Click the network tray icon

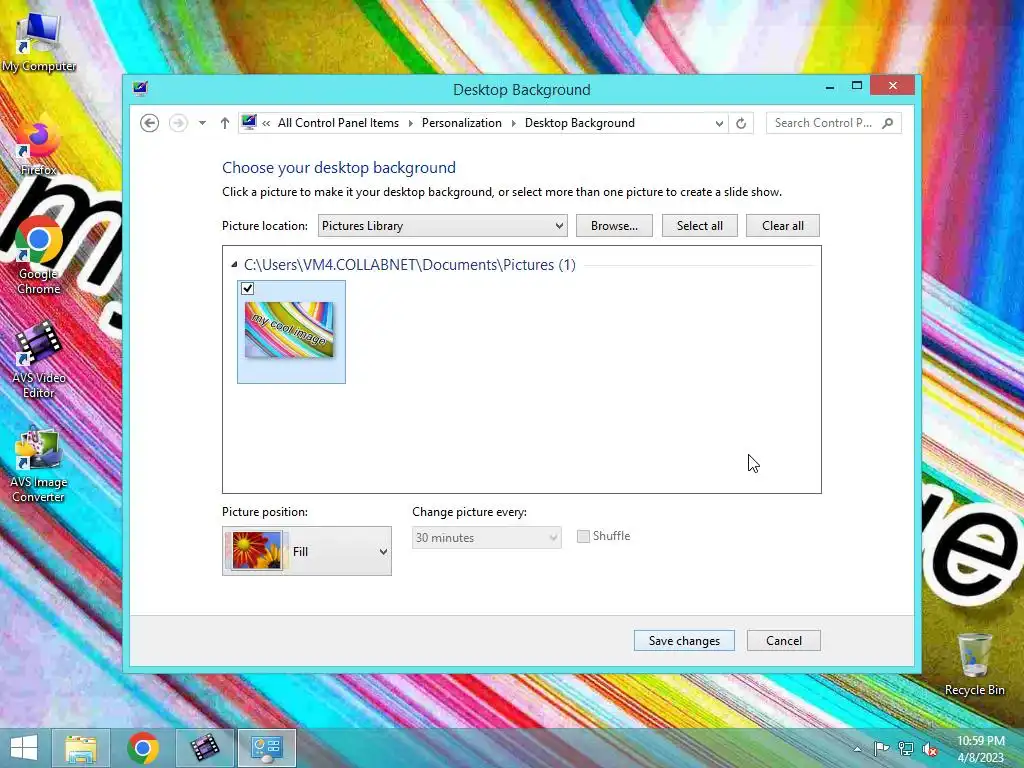(906, 749)
